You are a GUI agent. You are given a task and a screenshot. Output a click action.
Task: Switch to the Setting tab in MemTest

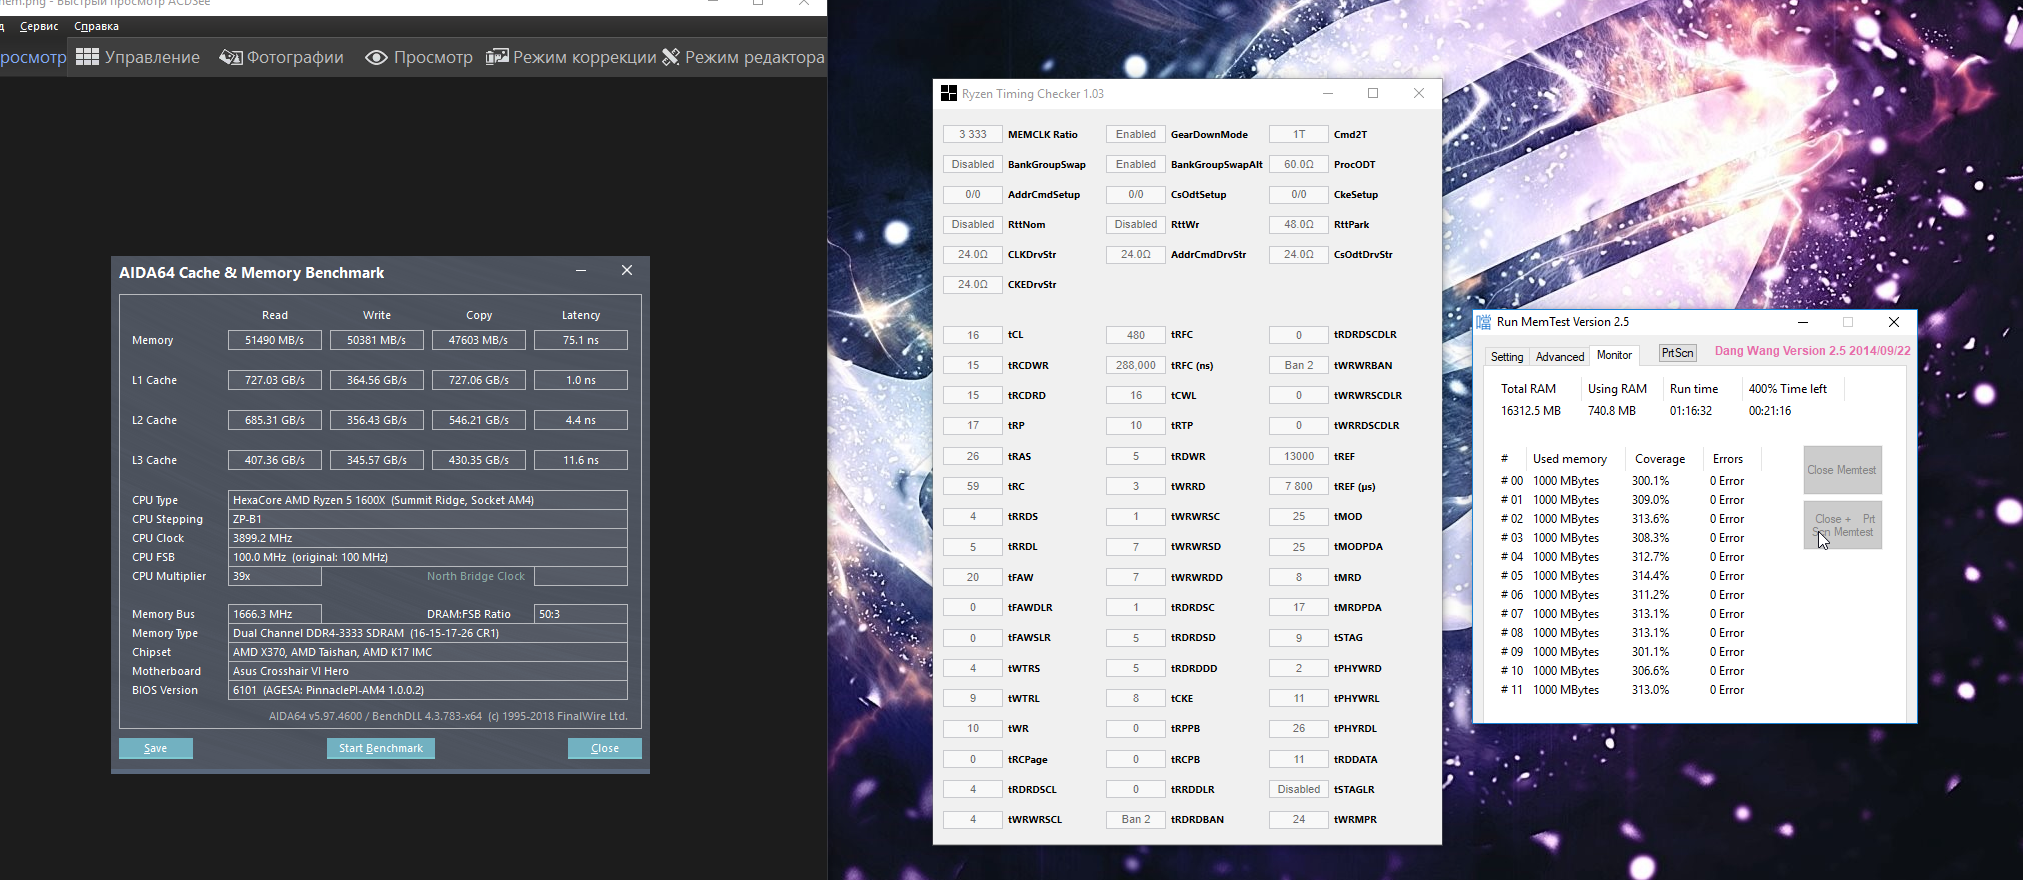pos(1507,357)
